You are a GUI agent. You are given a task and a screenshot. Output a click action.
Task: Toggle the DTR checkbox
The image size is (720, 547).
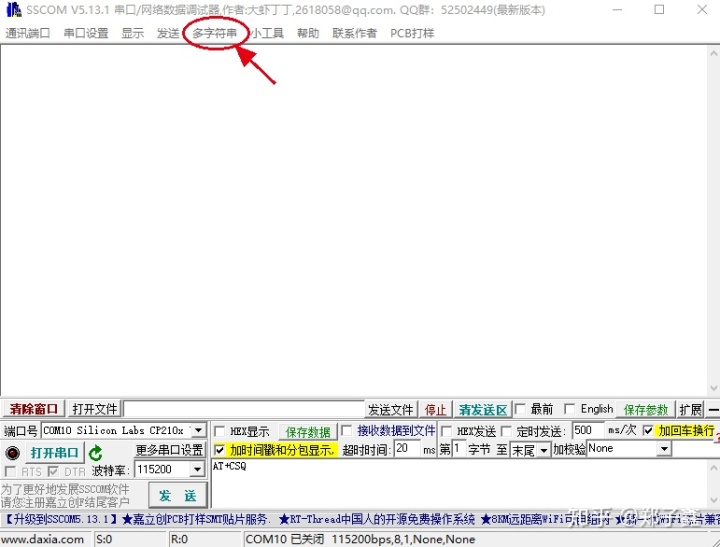click(53, 471)
